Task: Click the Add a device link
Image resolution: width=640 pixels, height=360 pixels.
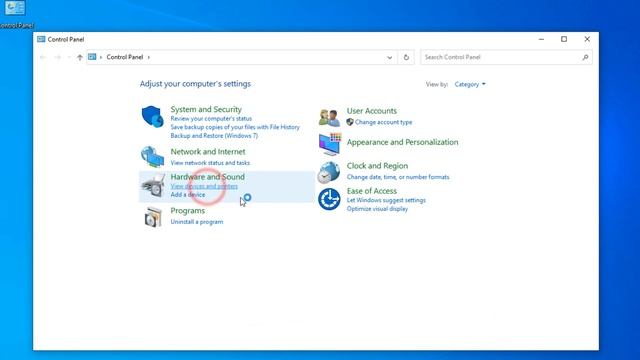Action: coord(188,195)
